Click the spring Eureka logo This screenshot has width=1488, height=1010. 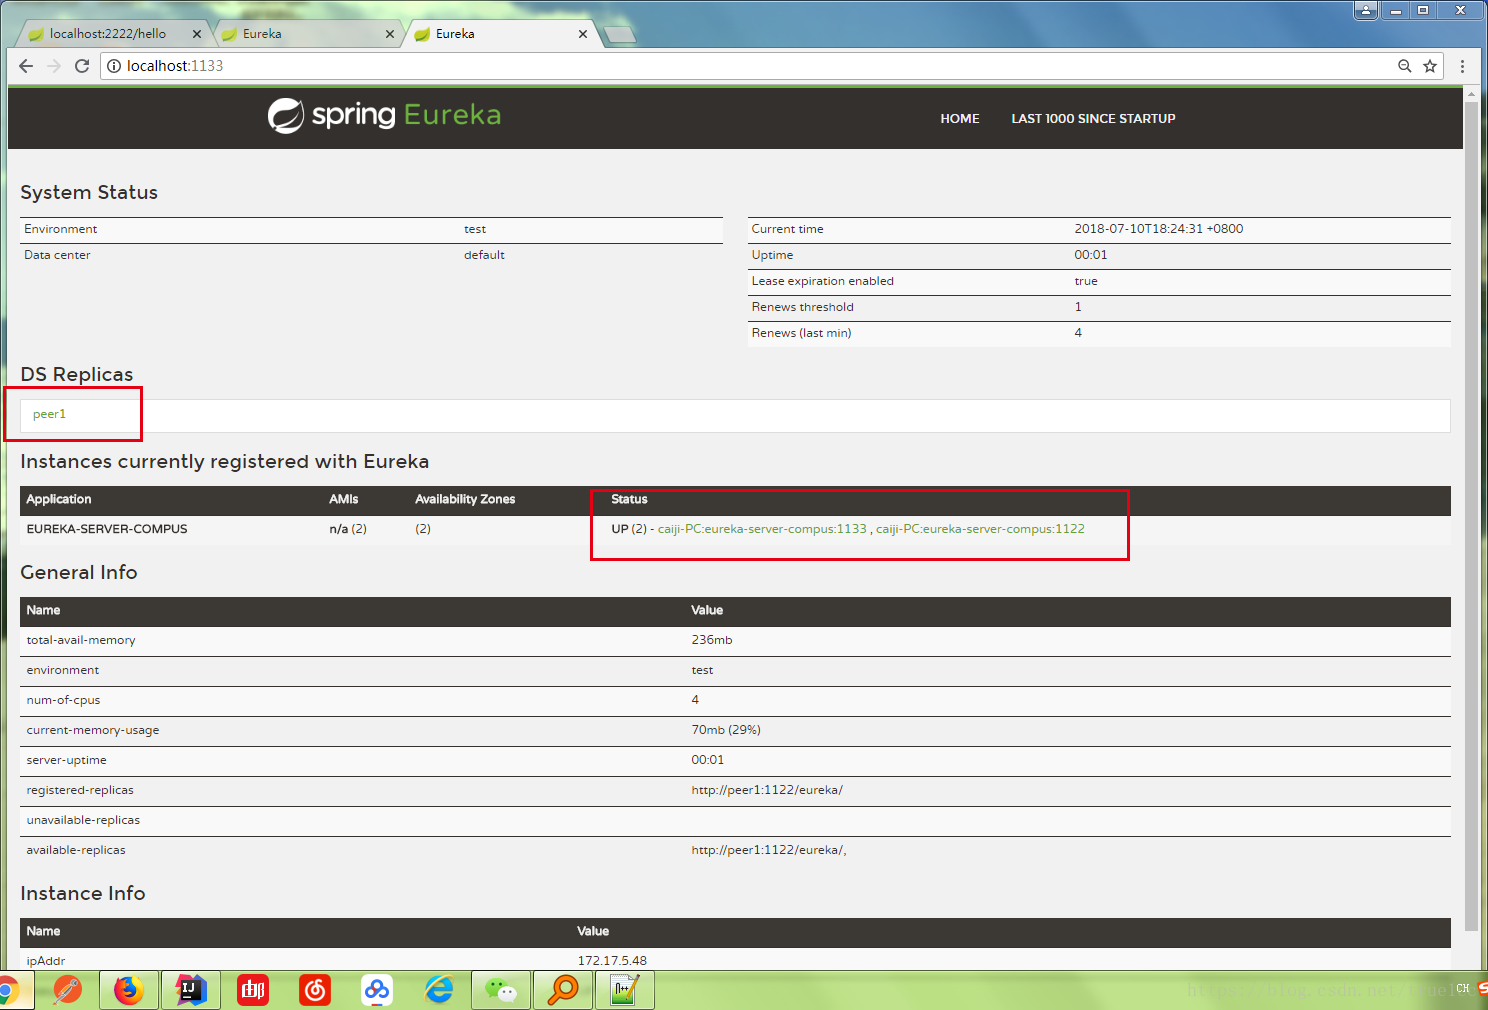(384, 116)
